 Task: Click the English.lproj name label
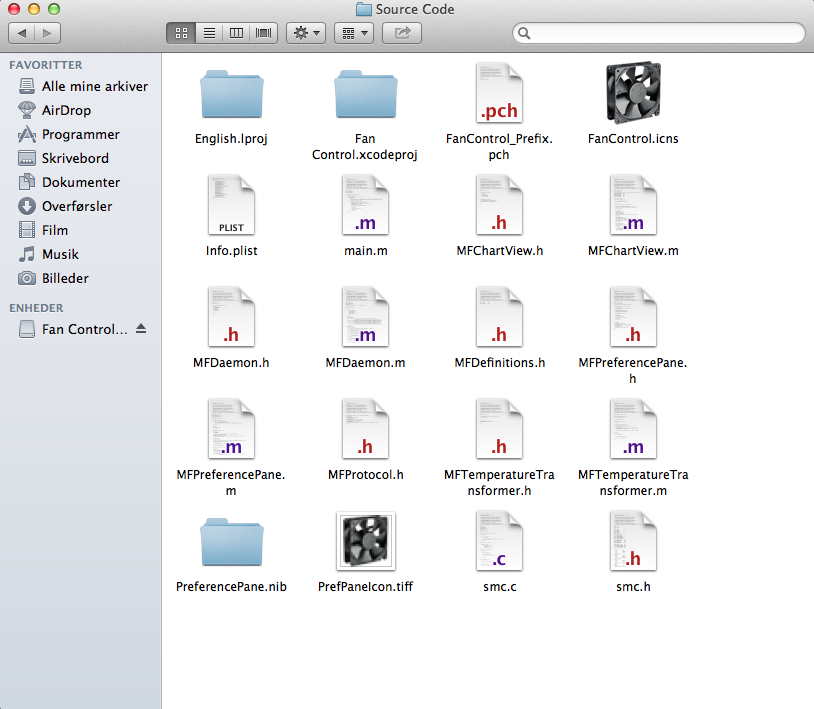[232, 139]
